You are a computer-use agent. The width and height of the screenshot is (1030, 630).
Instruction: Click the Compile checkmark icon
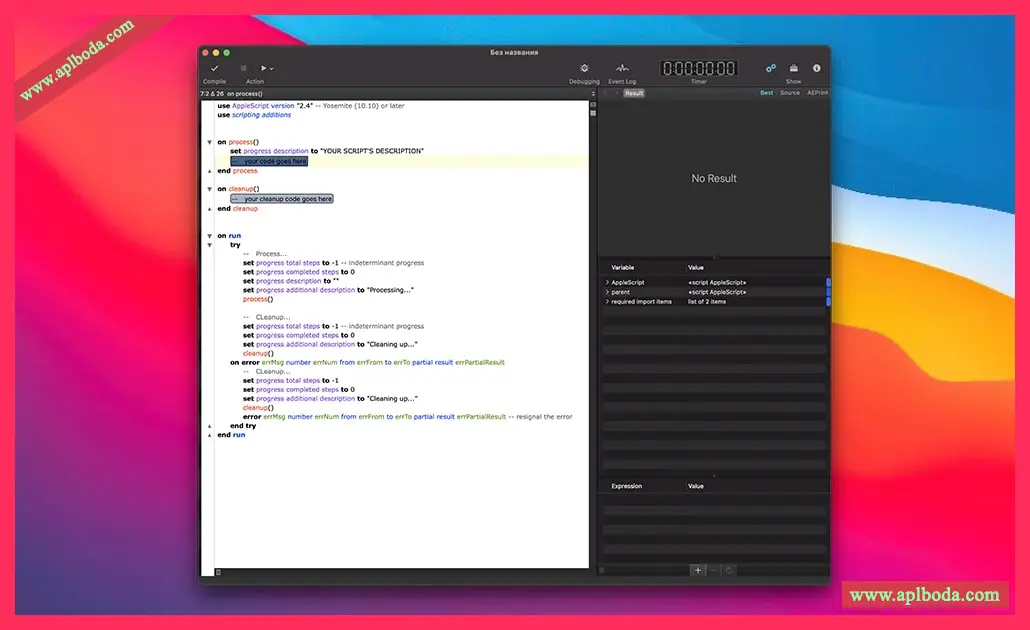[x=214, y=68]
